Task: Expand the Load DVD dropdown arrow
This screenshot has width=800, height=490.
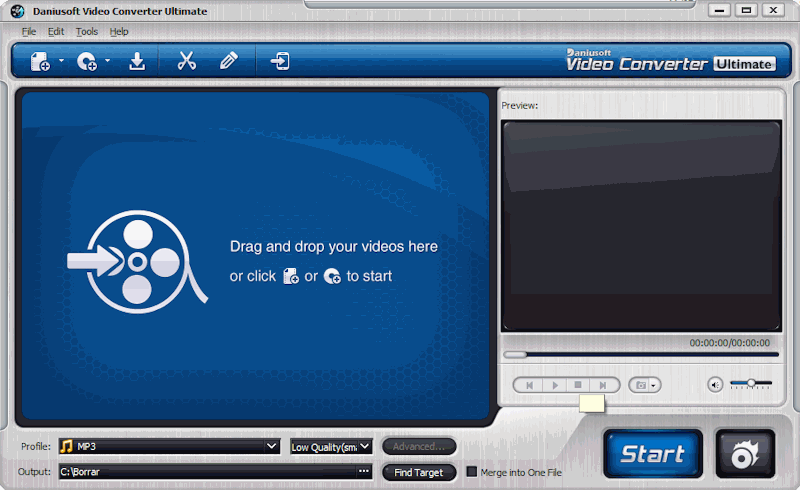Action: [x=107, y=60]
